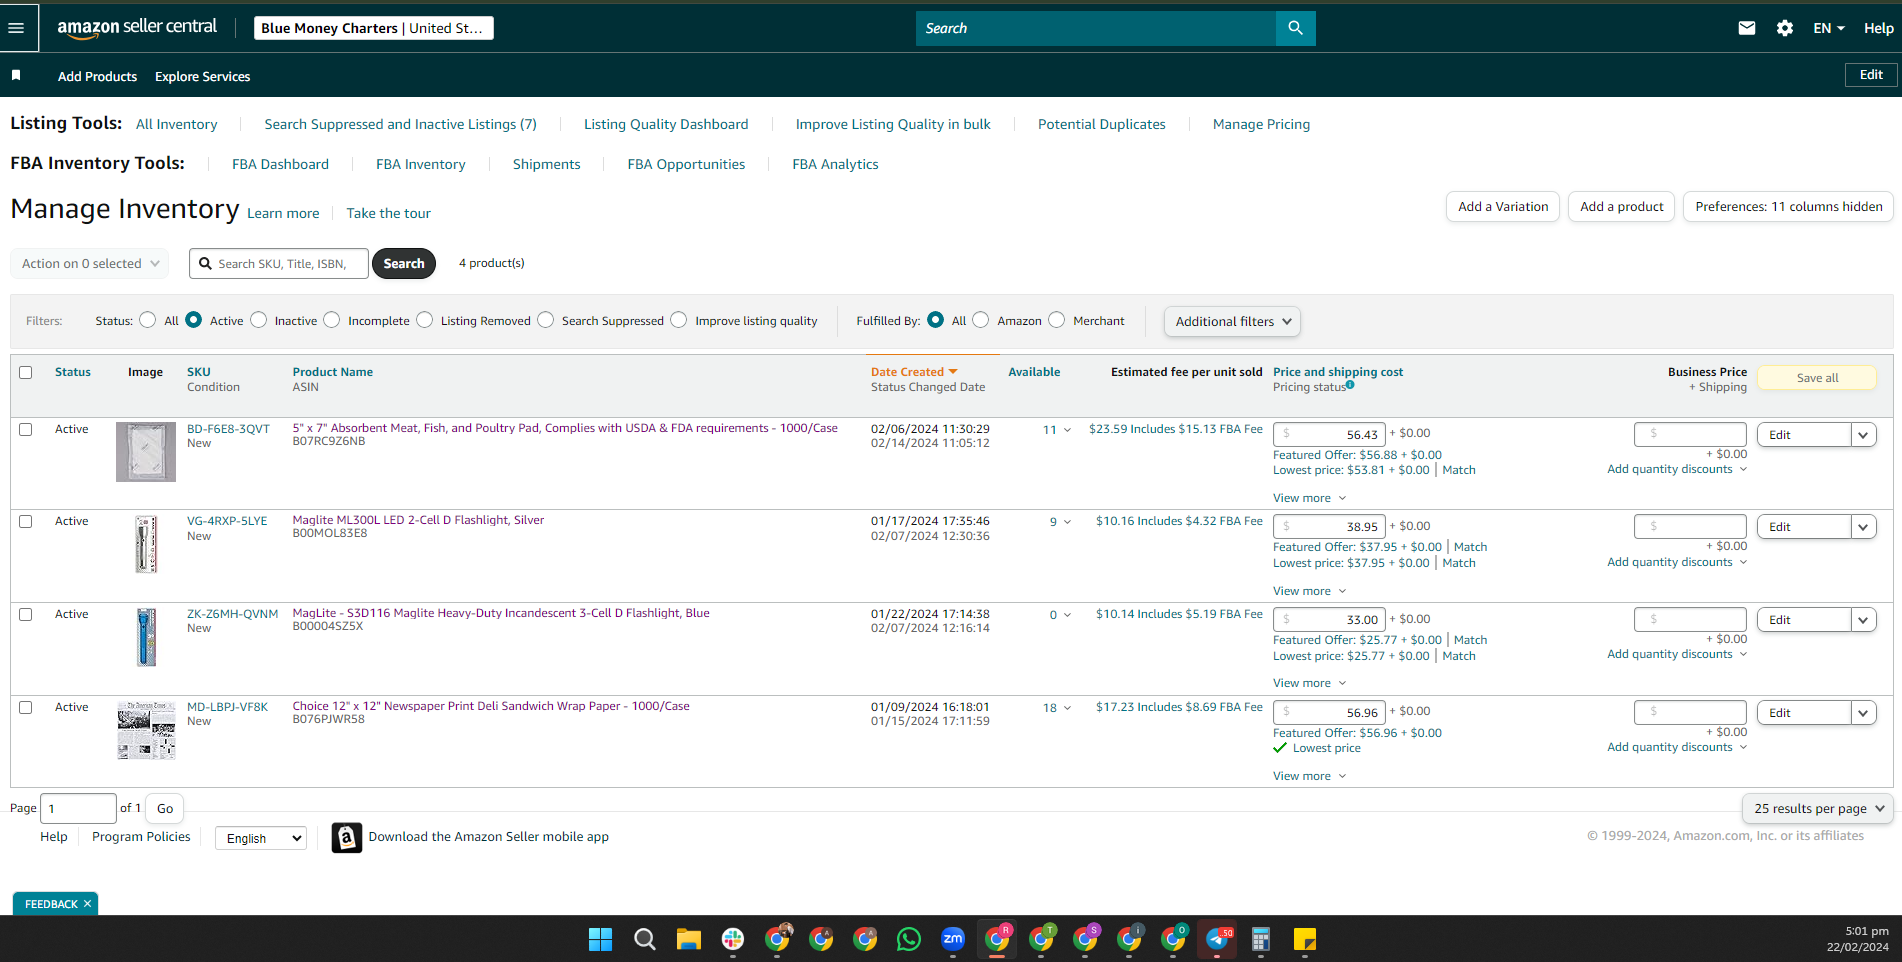
Task: Click the Add a product button
Action: [x=1622, y=207]
